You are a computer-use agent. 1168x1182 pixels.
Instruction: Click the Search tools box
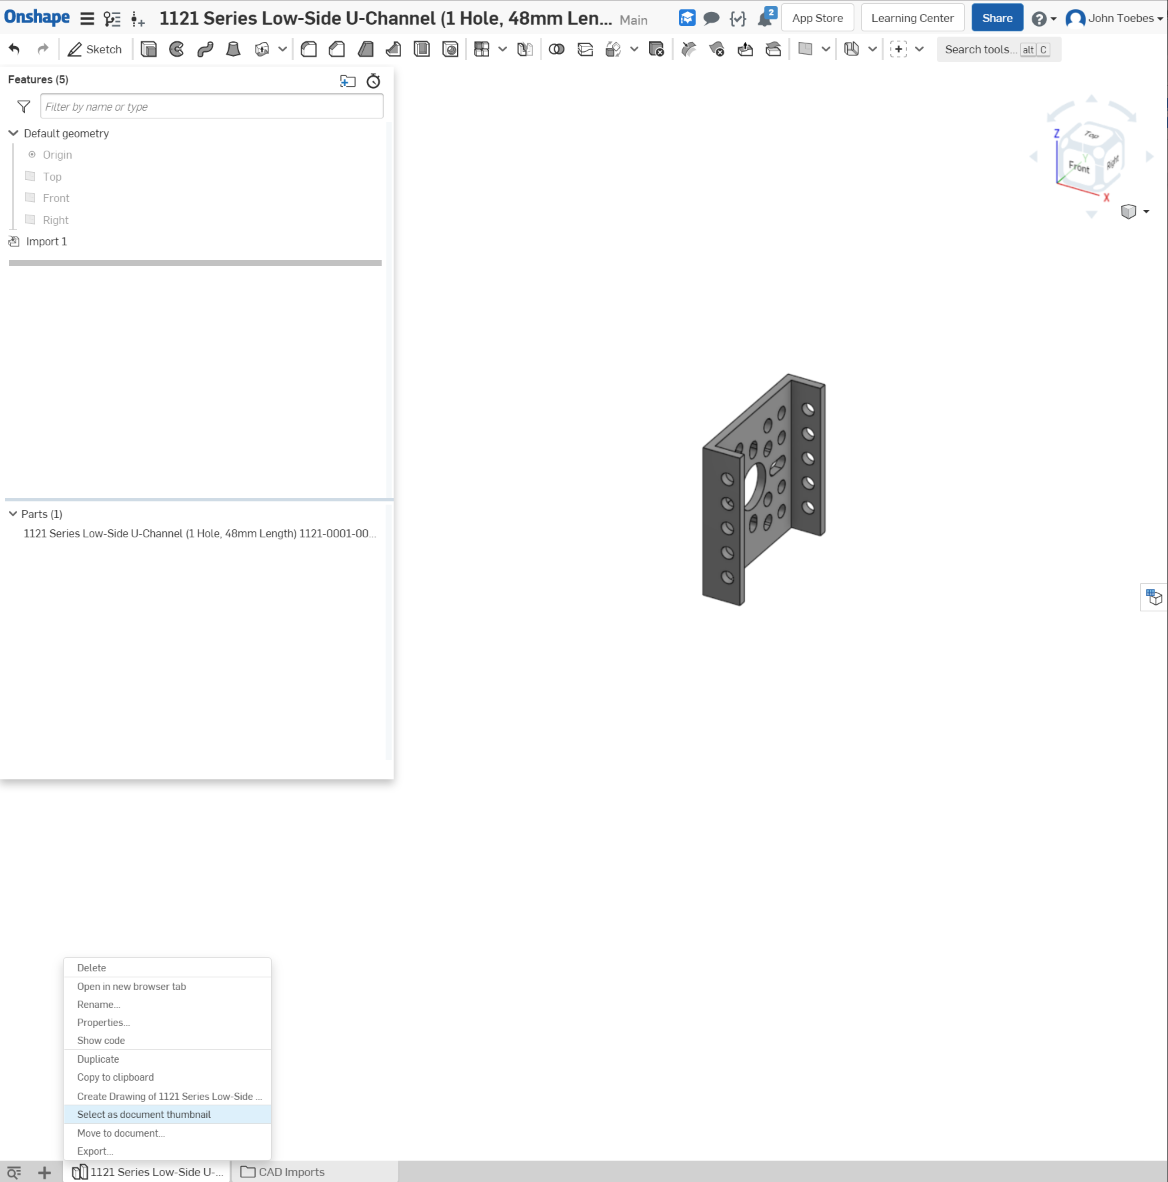[x=998, y=49]
